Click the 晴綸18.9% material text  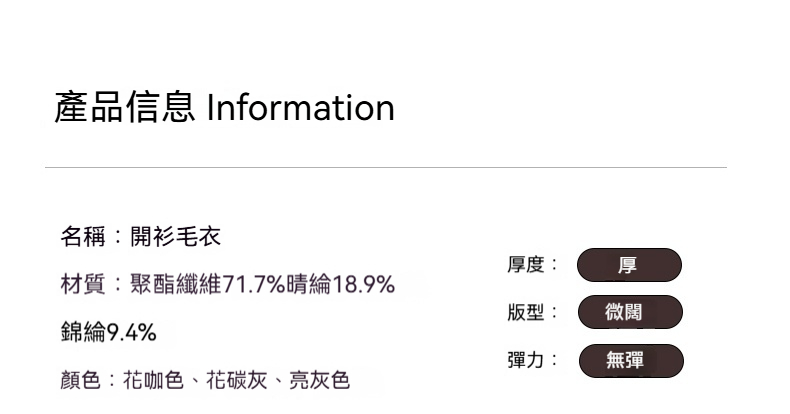(341, 285)
